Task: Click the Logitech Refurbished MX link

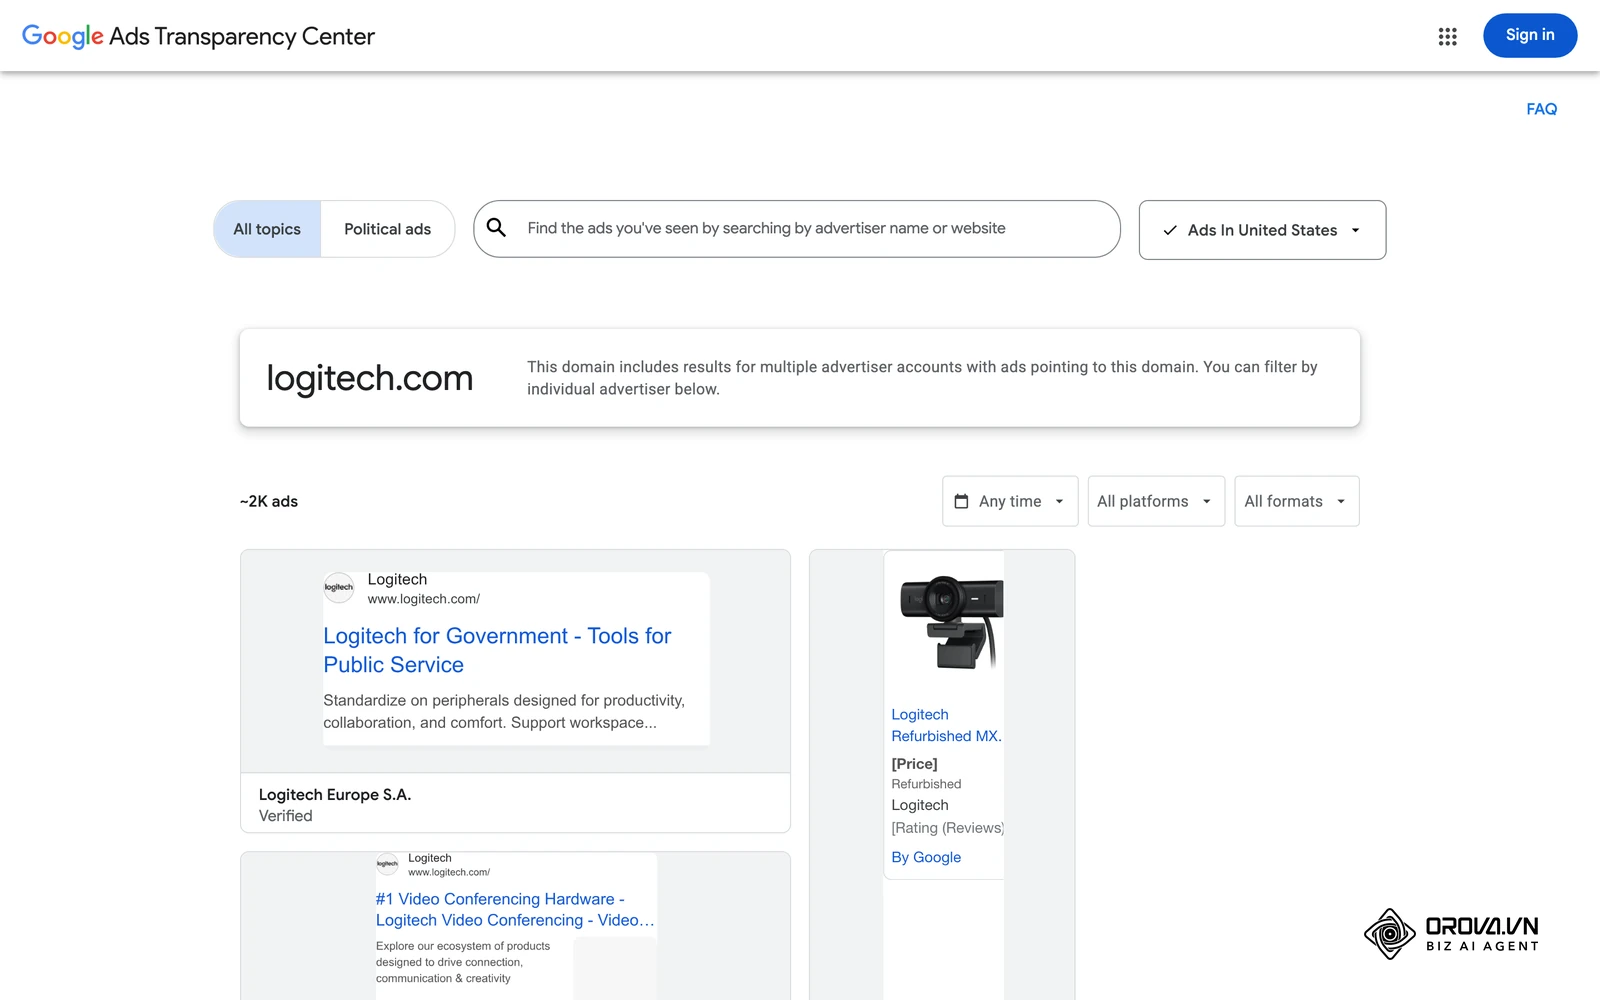Action: [946, 725]
